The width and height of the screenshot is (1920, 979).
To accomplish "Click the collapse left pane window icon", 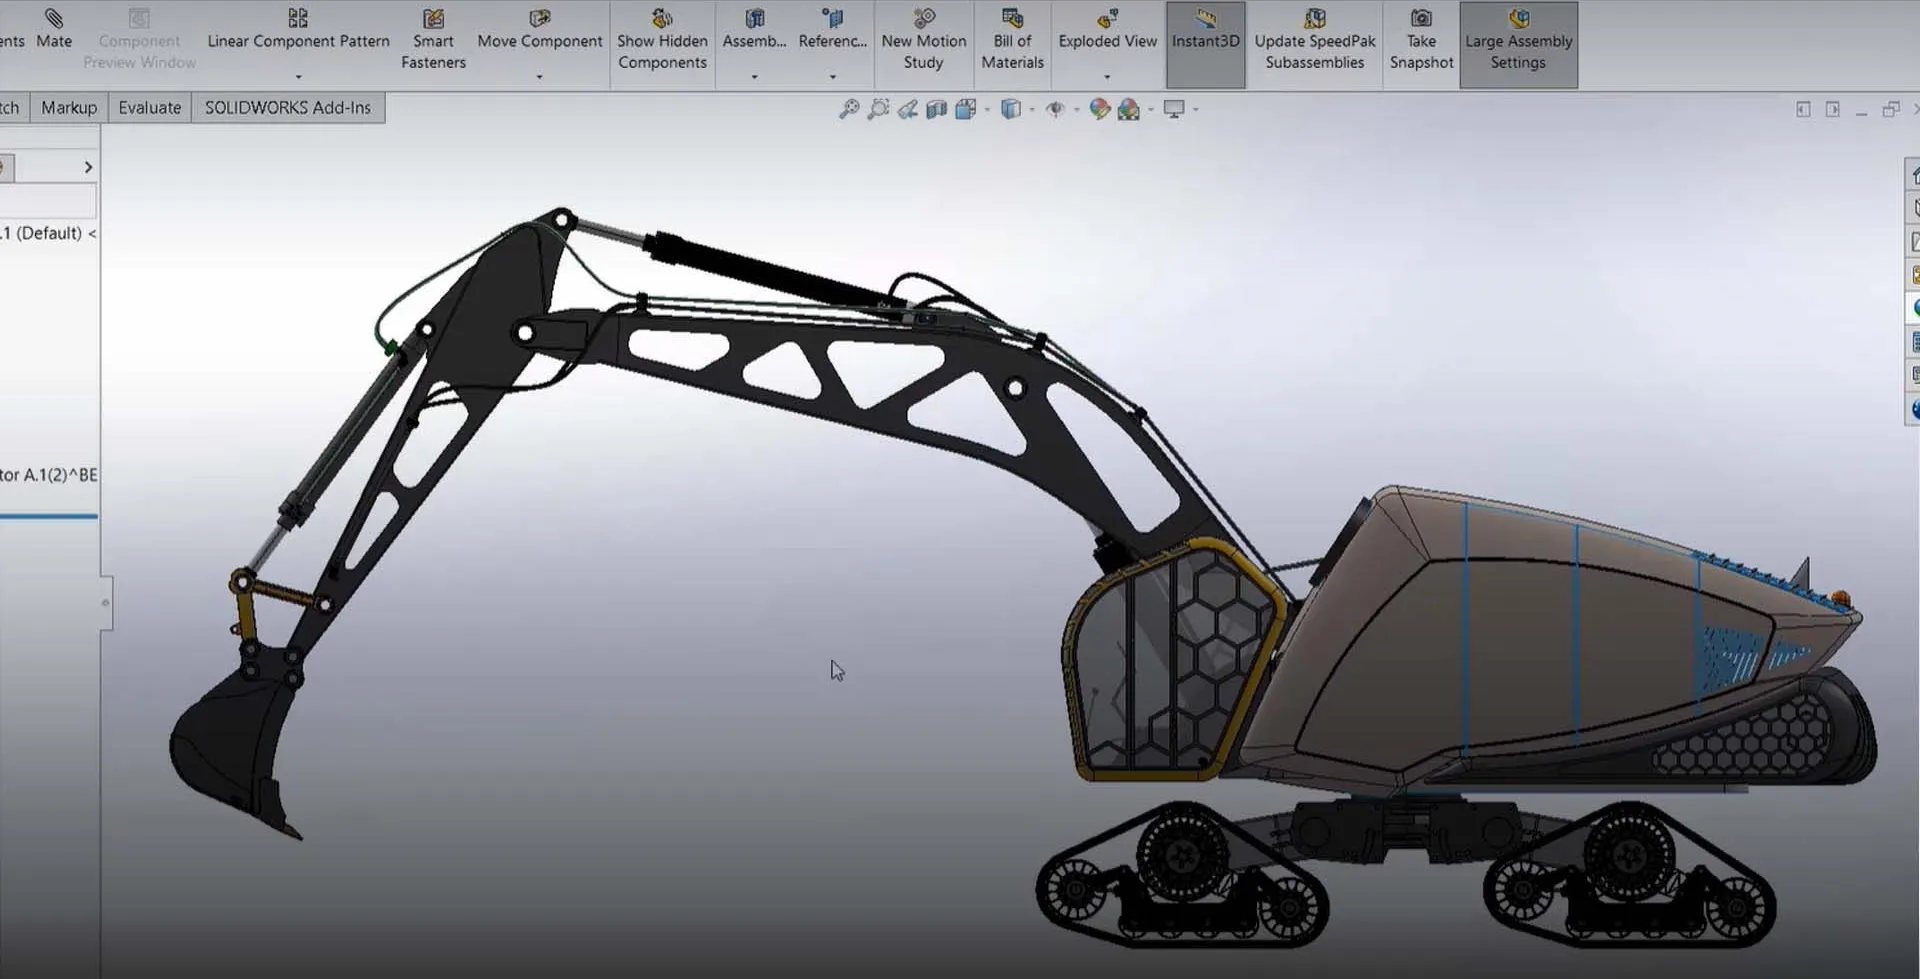I will (x=1803, y=109).
